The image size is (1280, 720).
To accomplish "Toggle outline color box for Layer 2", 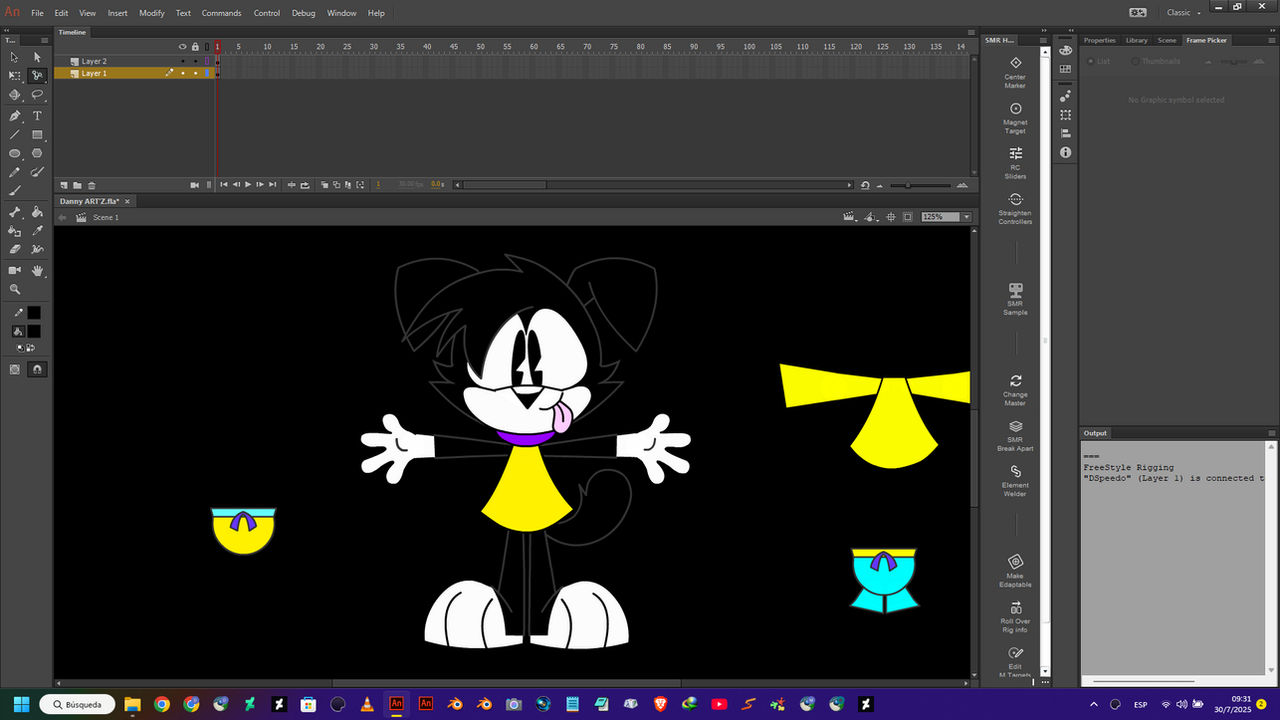I will (207, 61).
